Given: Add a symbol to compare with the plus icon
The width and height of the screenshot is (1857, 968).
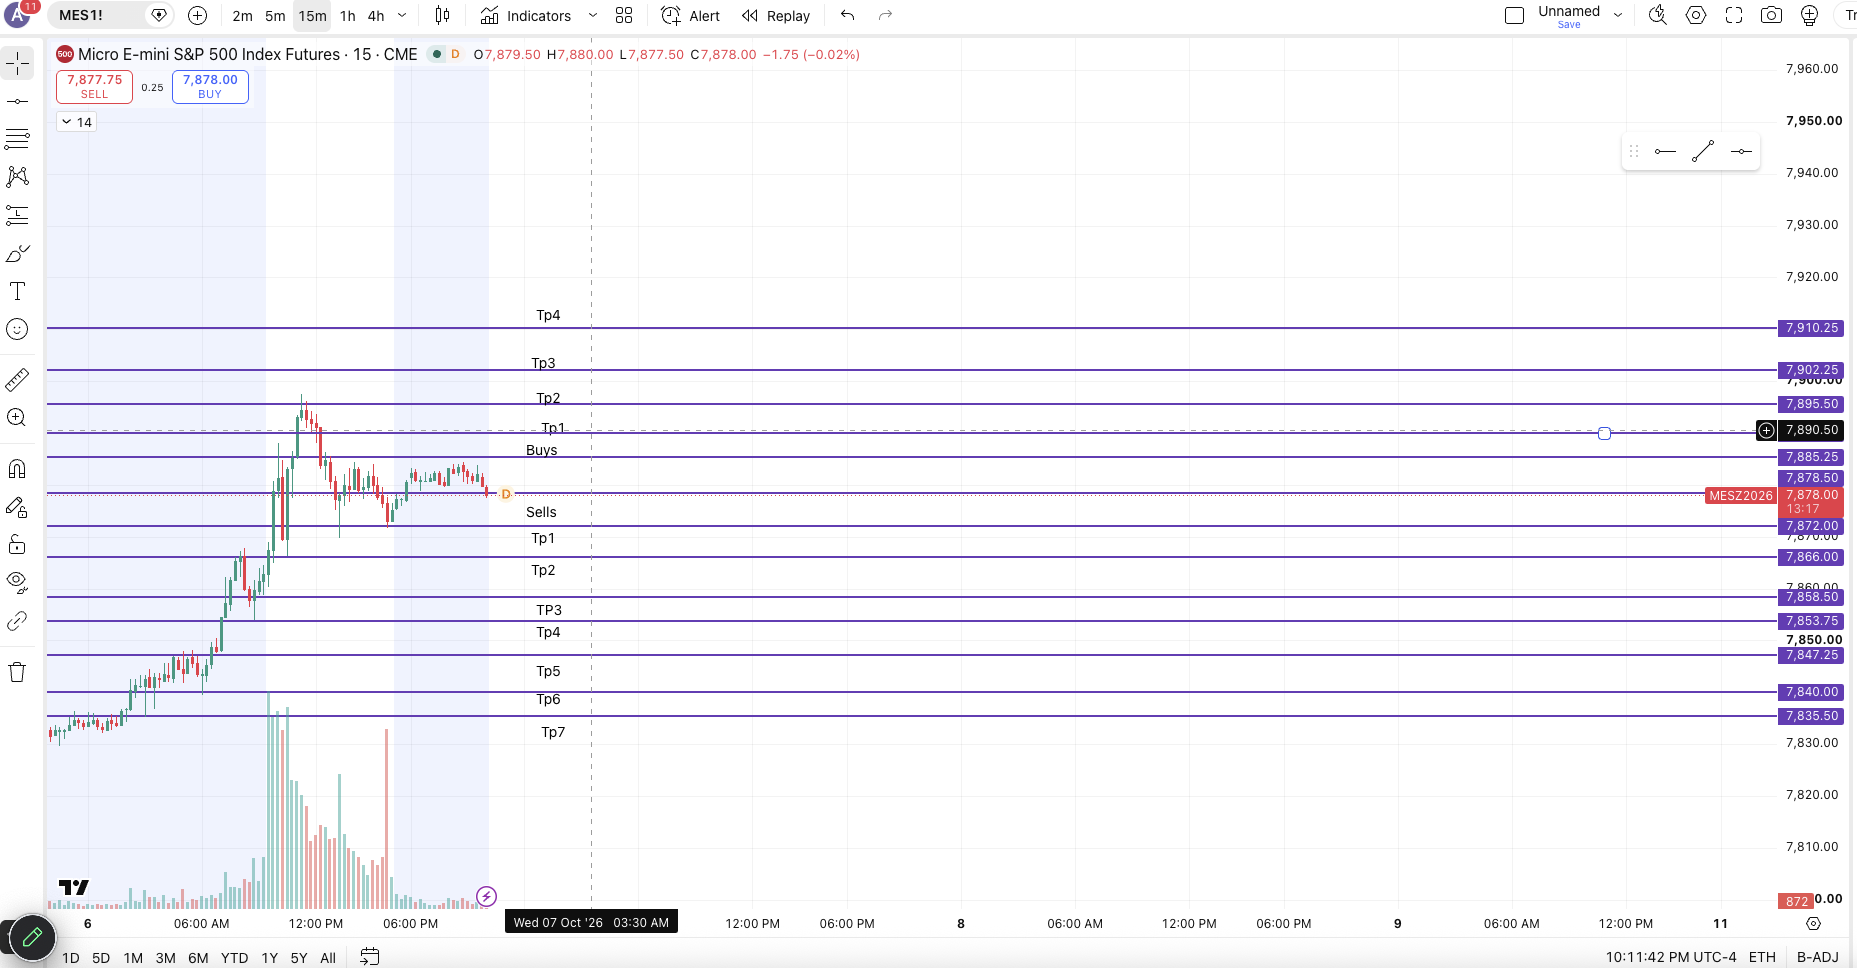Looking at the screenshot, I should pos(198,15).
